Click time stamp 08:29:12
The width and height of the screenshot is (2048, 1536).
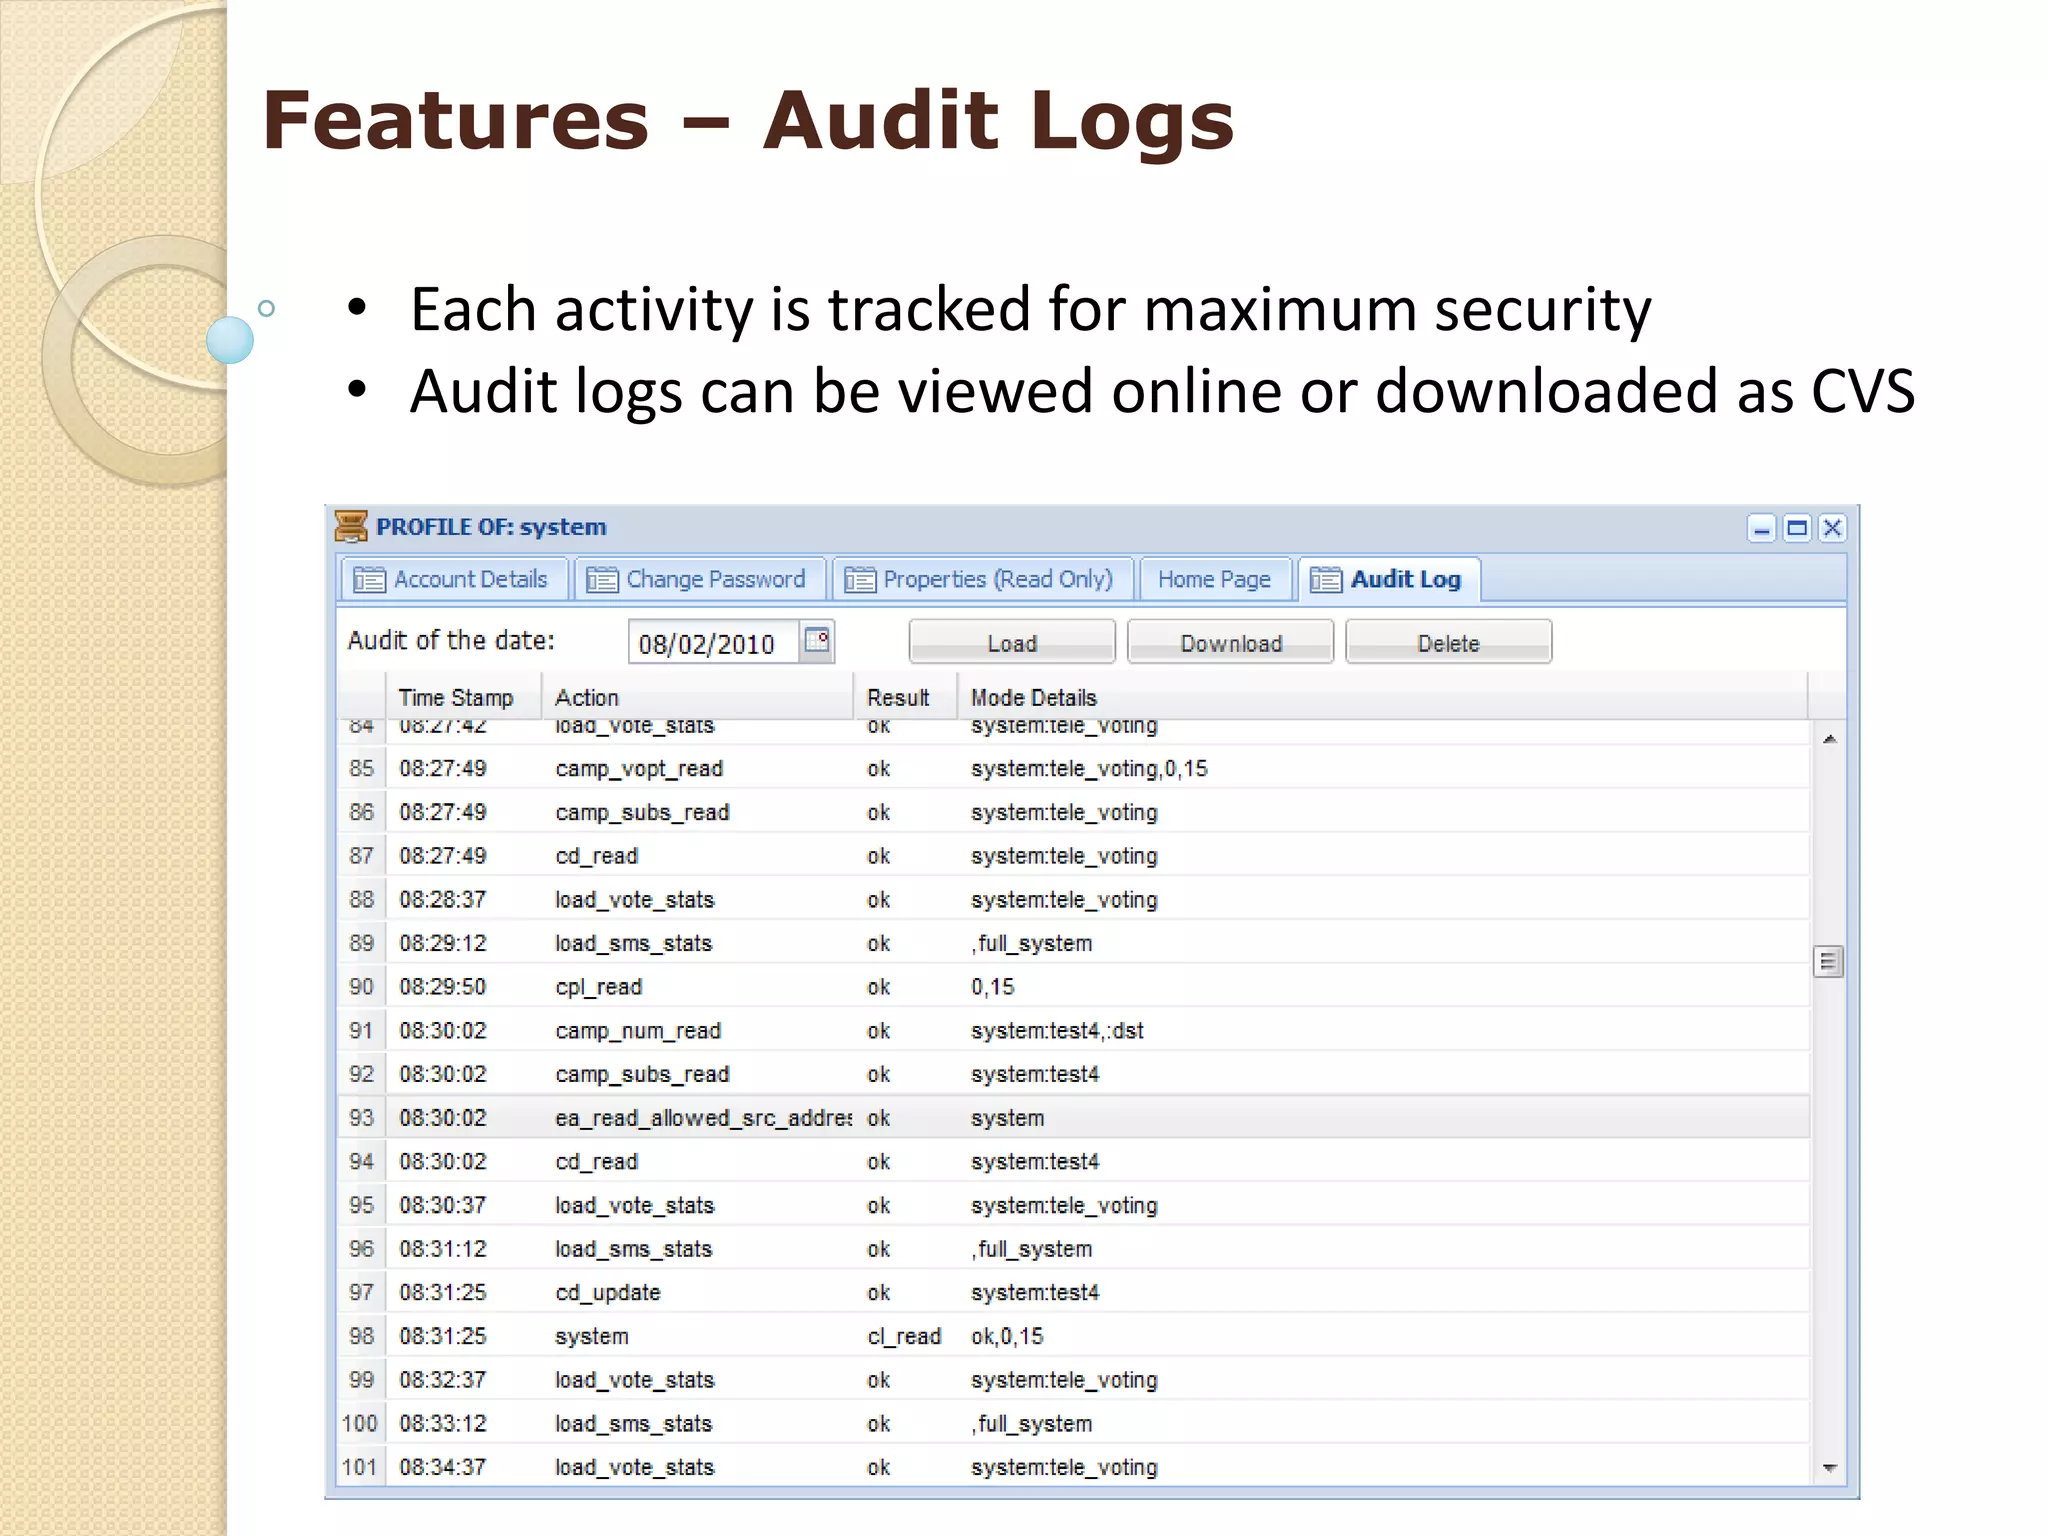(x=443, y=943)
